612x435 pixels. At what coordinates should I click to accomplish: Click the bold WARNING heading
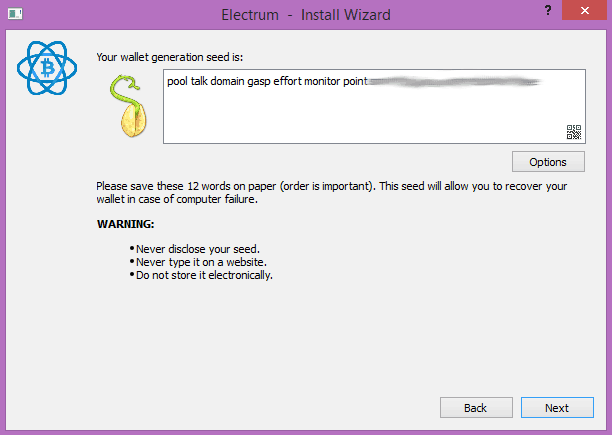[125, 224]
